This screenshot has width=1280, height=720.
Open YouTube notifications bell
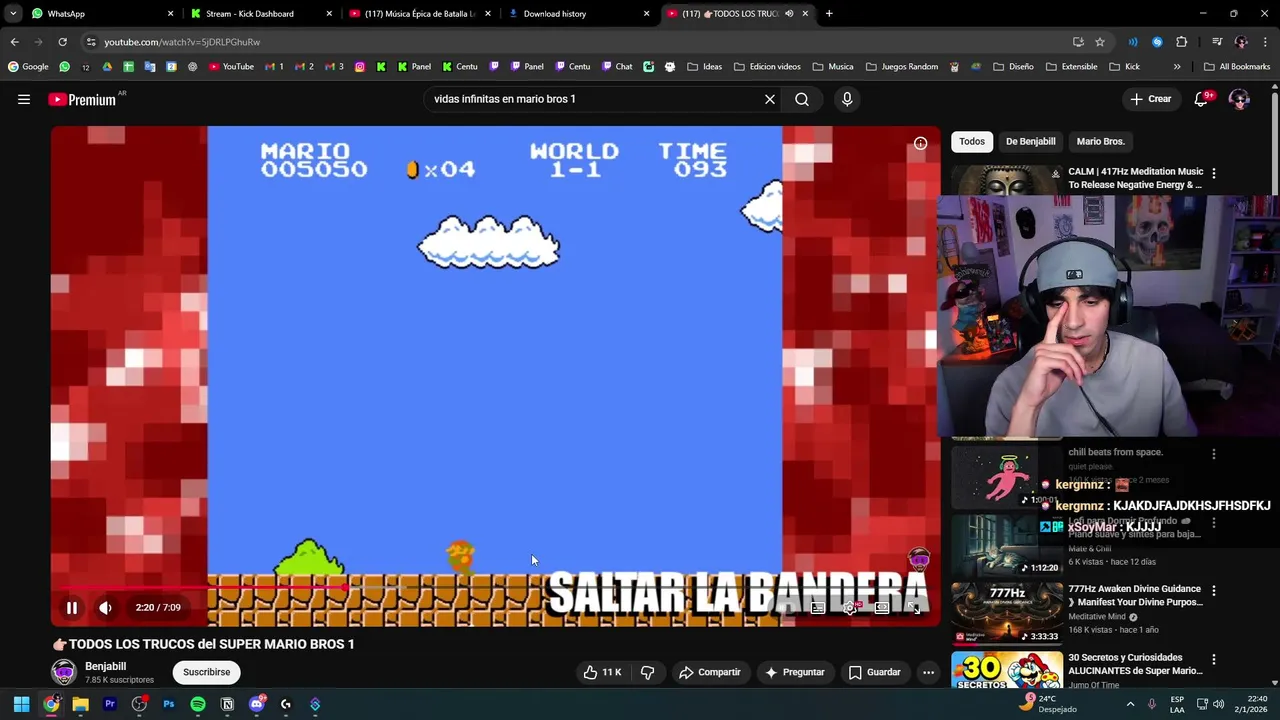tap(1202, 99)
